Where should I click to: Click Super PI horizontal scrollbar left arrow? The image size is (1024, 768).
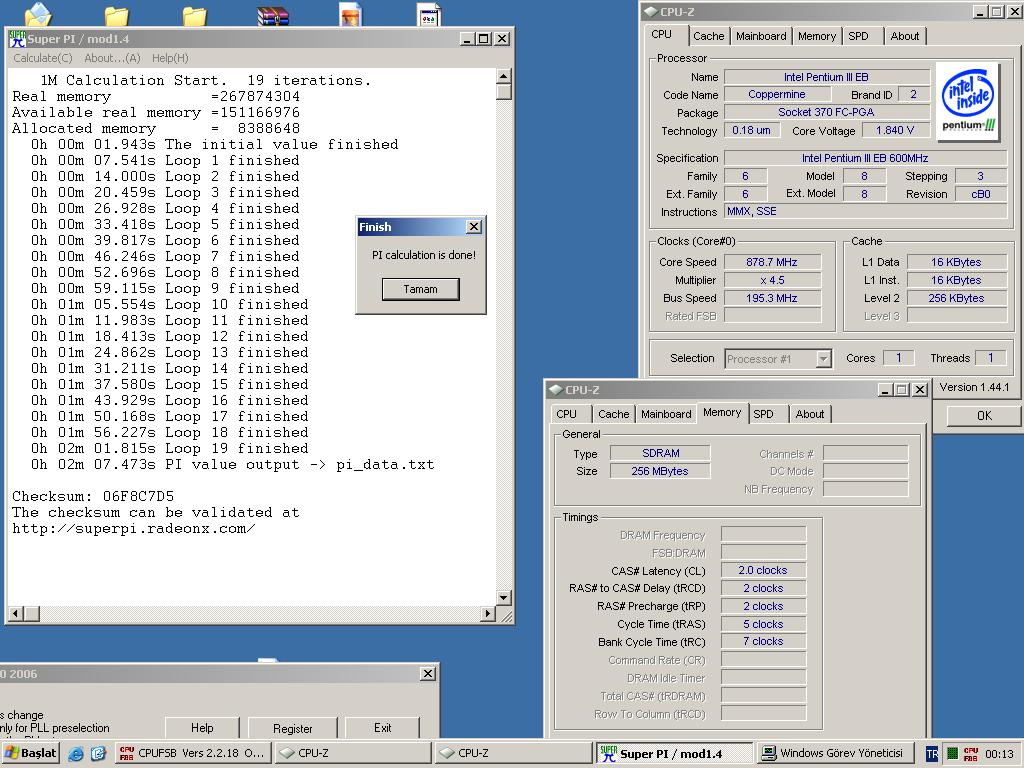click(16, 613)
